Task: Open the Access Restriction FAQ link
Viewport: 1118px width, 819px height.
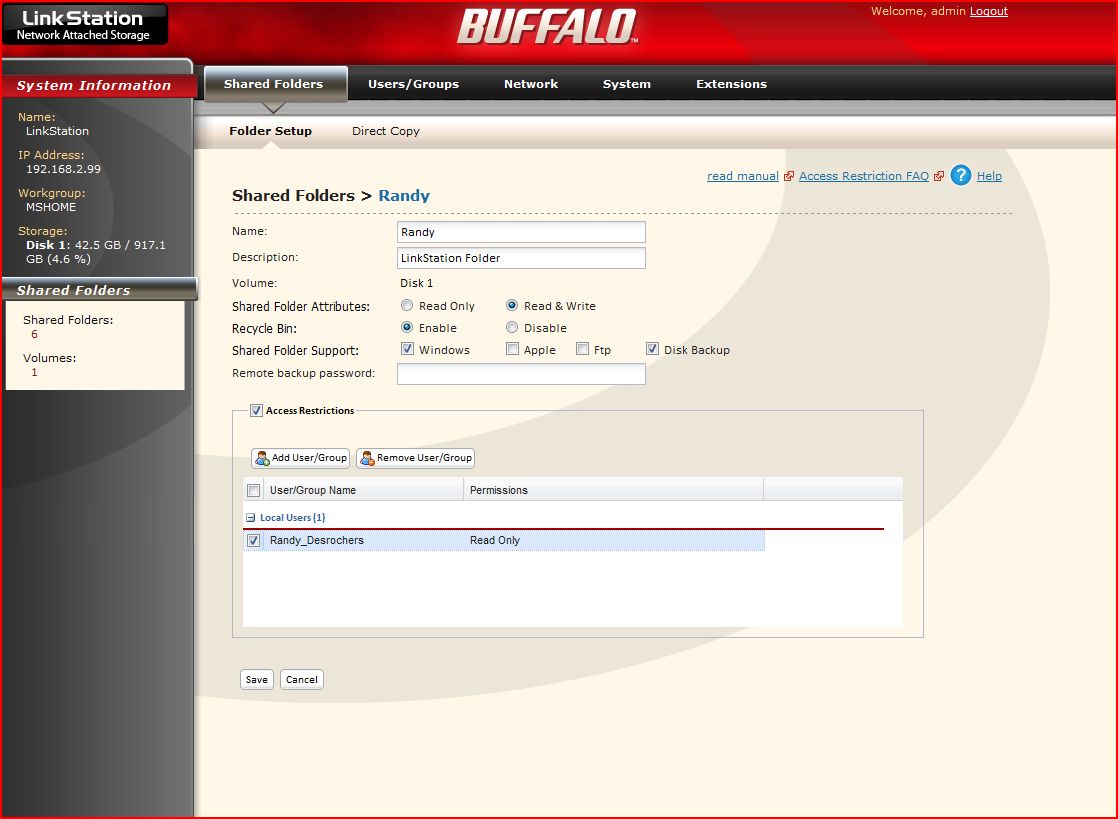Action: [863, 176]
